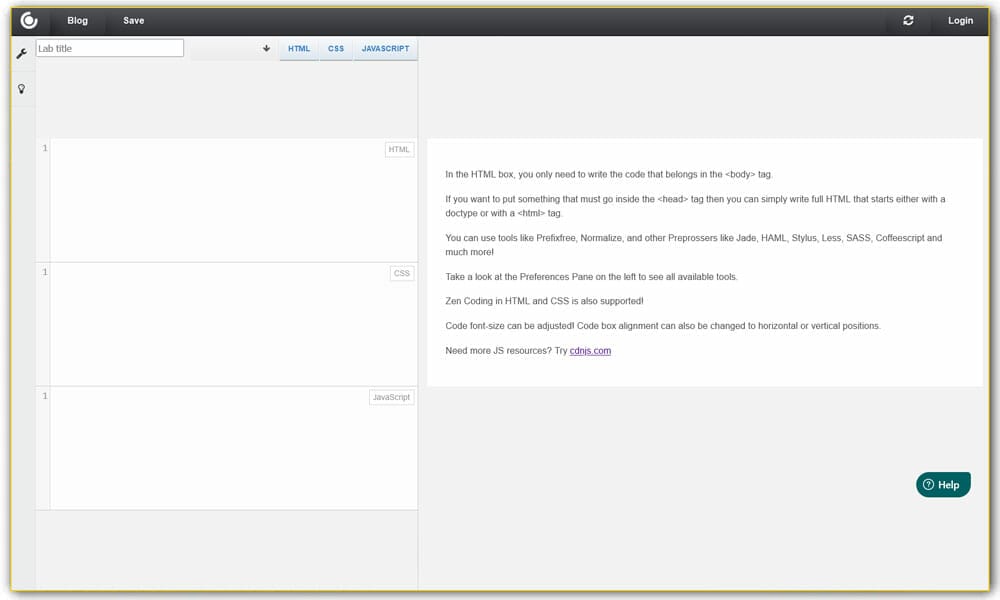Click the CSSDeck logo icon

(29, 20)
